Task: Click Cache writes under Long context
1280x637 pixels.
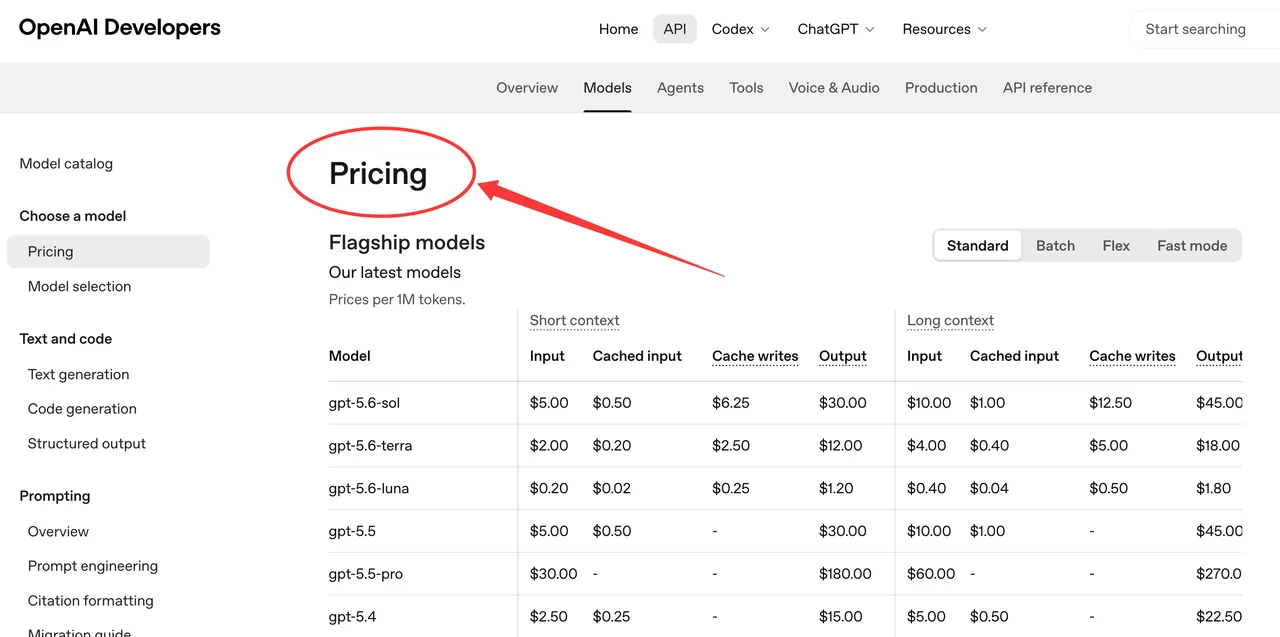Action: [x=1132, y=356]
